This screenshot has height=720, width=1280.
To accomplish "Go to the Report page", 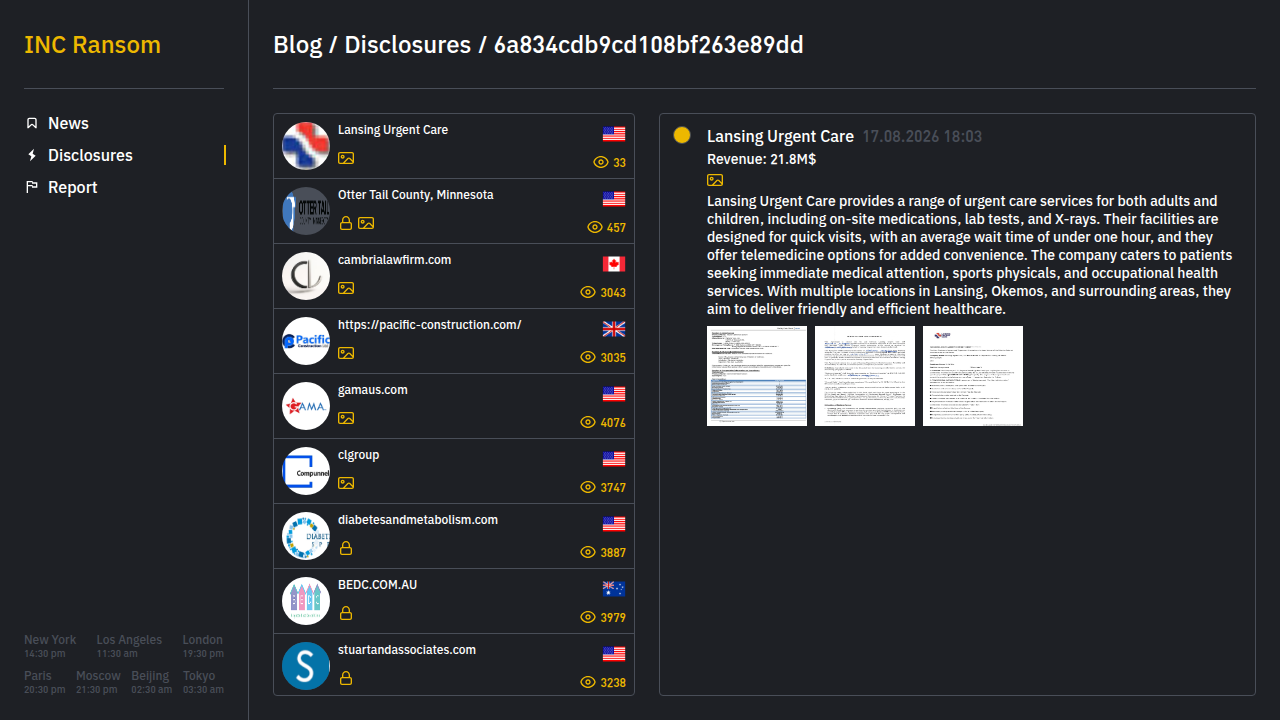I will pyautogui.click(x=73, y=187).
